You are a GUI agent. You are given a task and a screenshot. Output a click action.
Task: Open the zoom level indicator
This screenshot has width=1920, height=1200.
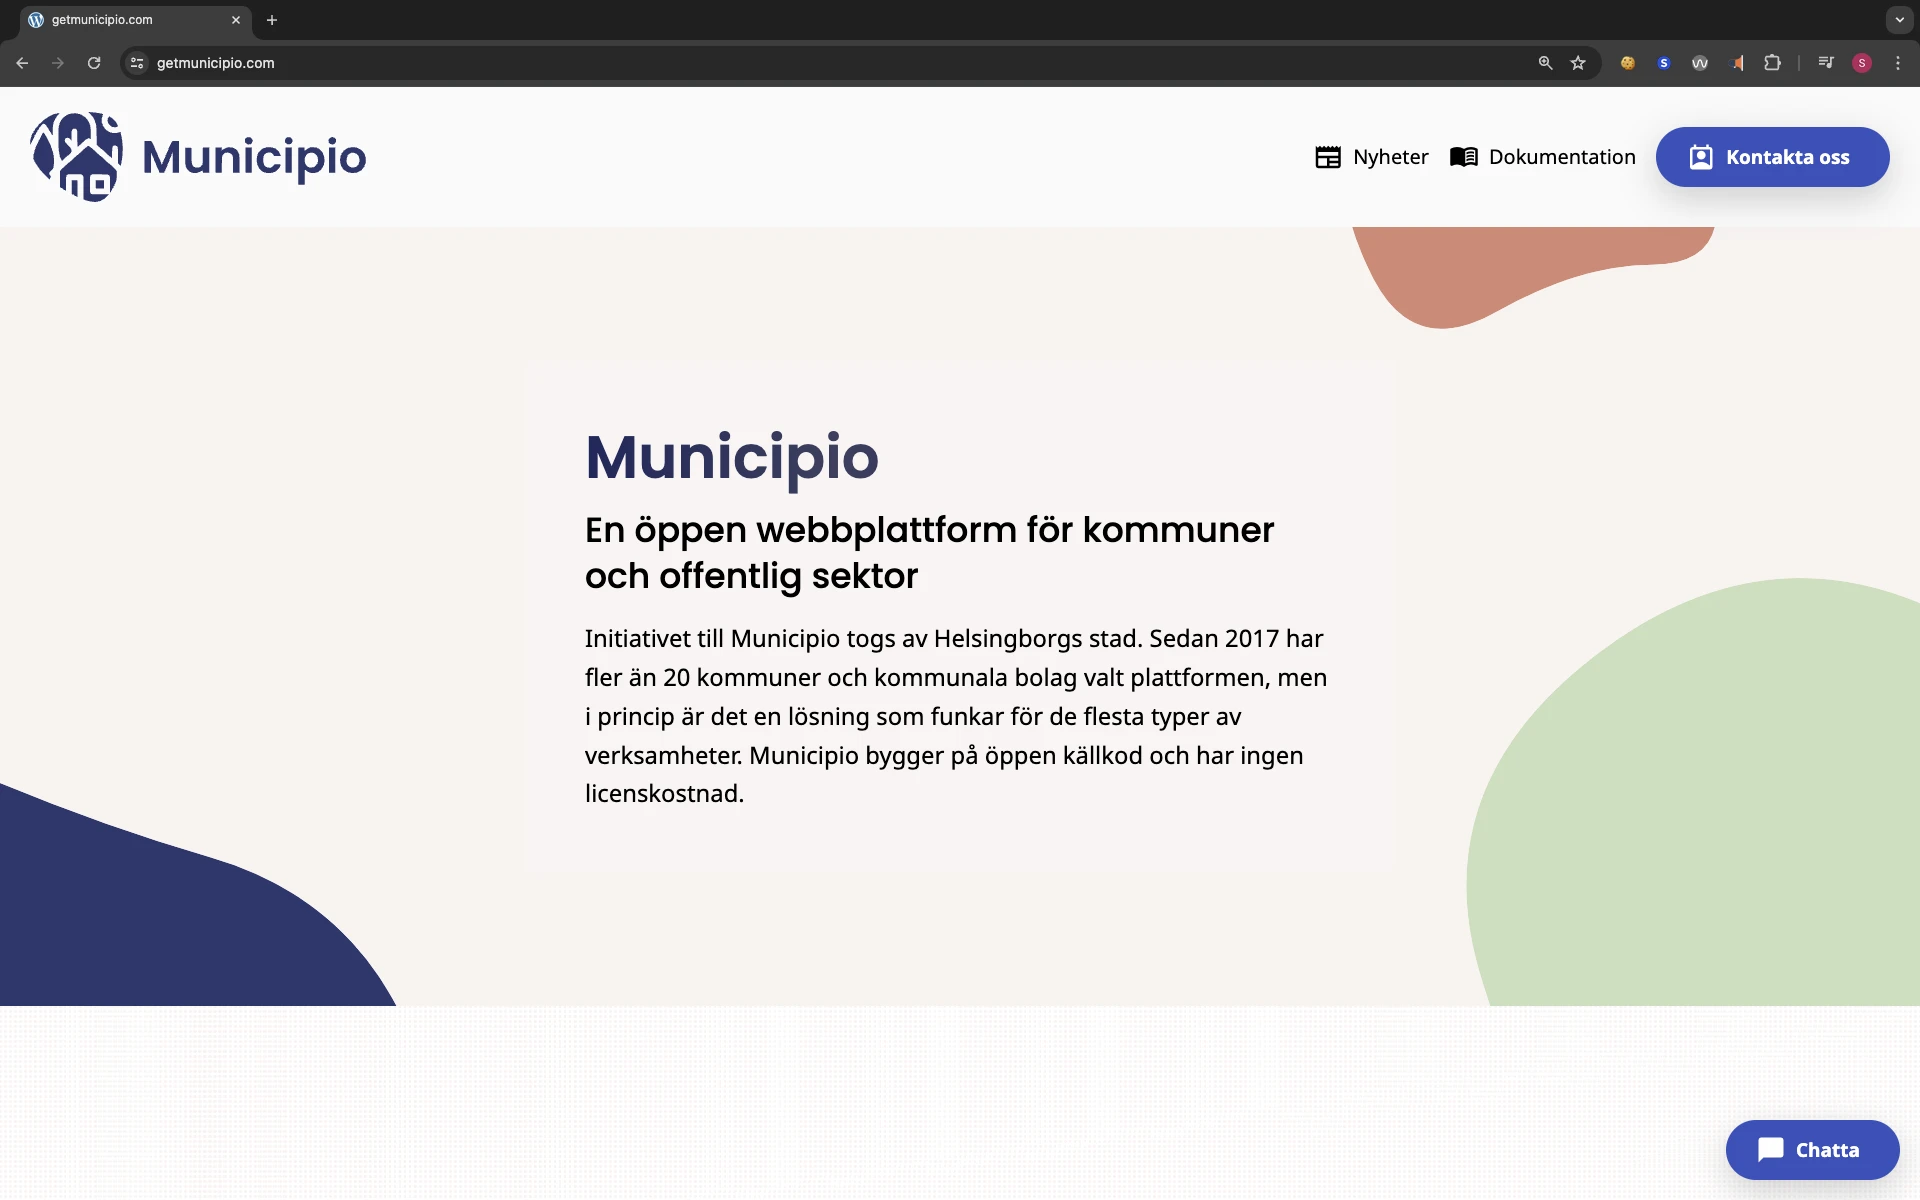click(x=1545, y=63)
